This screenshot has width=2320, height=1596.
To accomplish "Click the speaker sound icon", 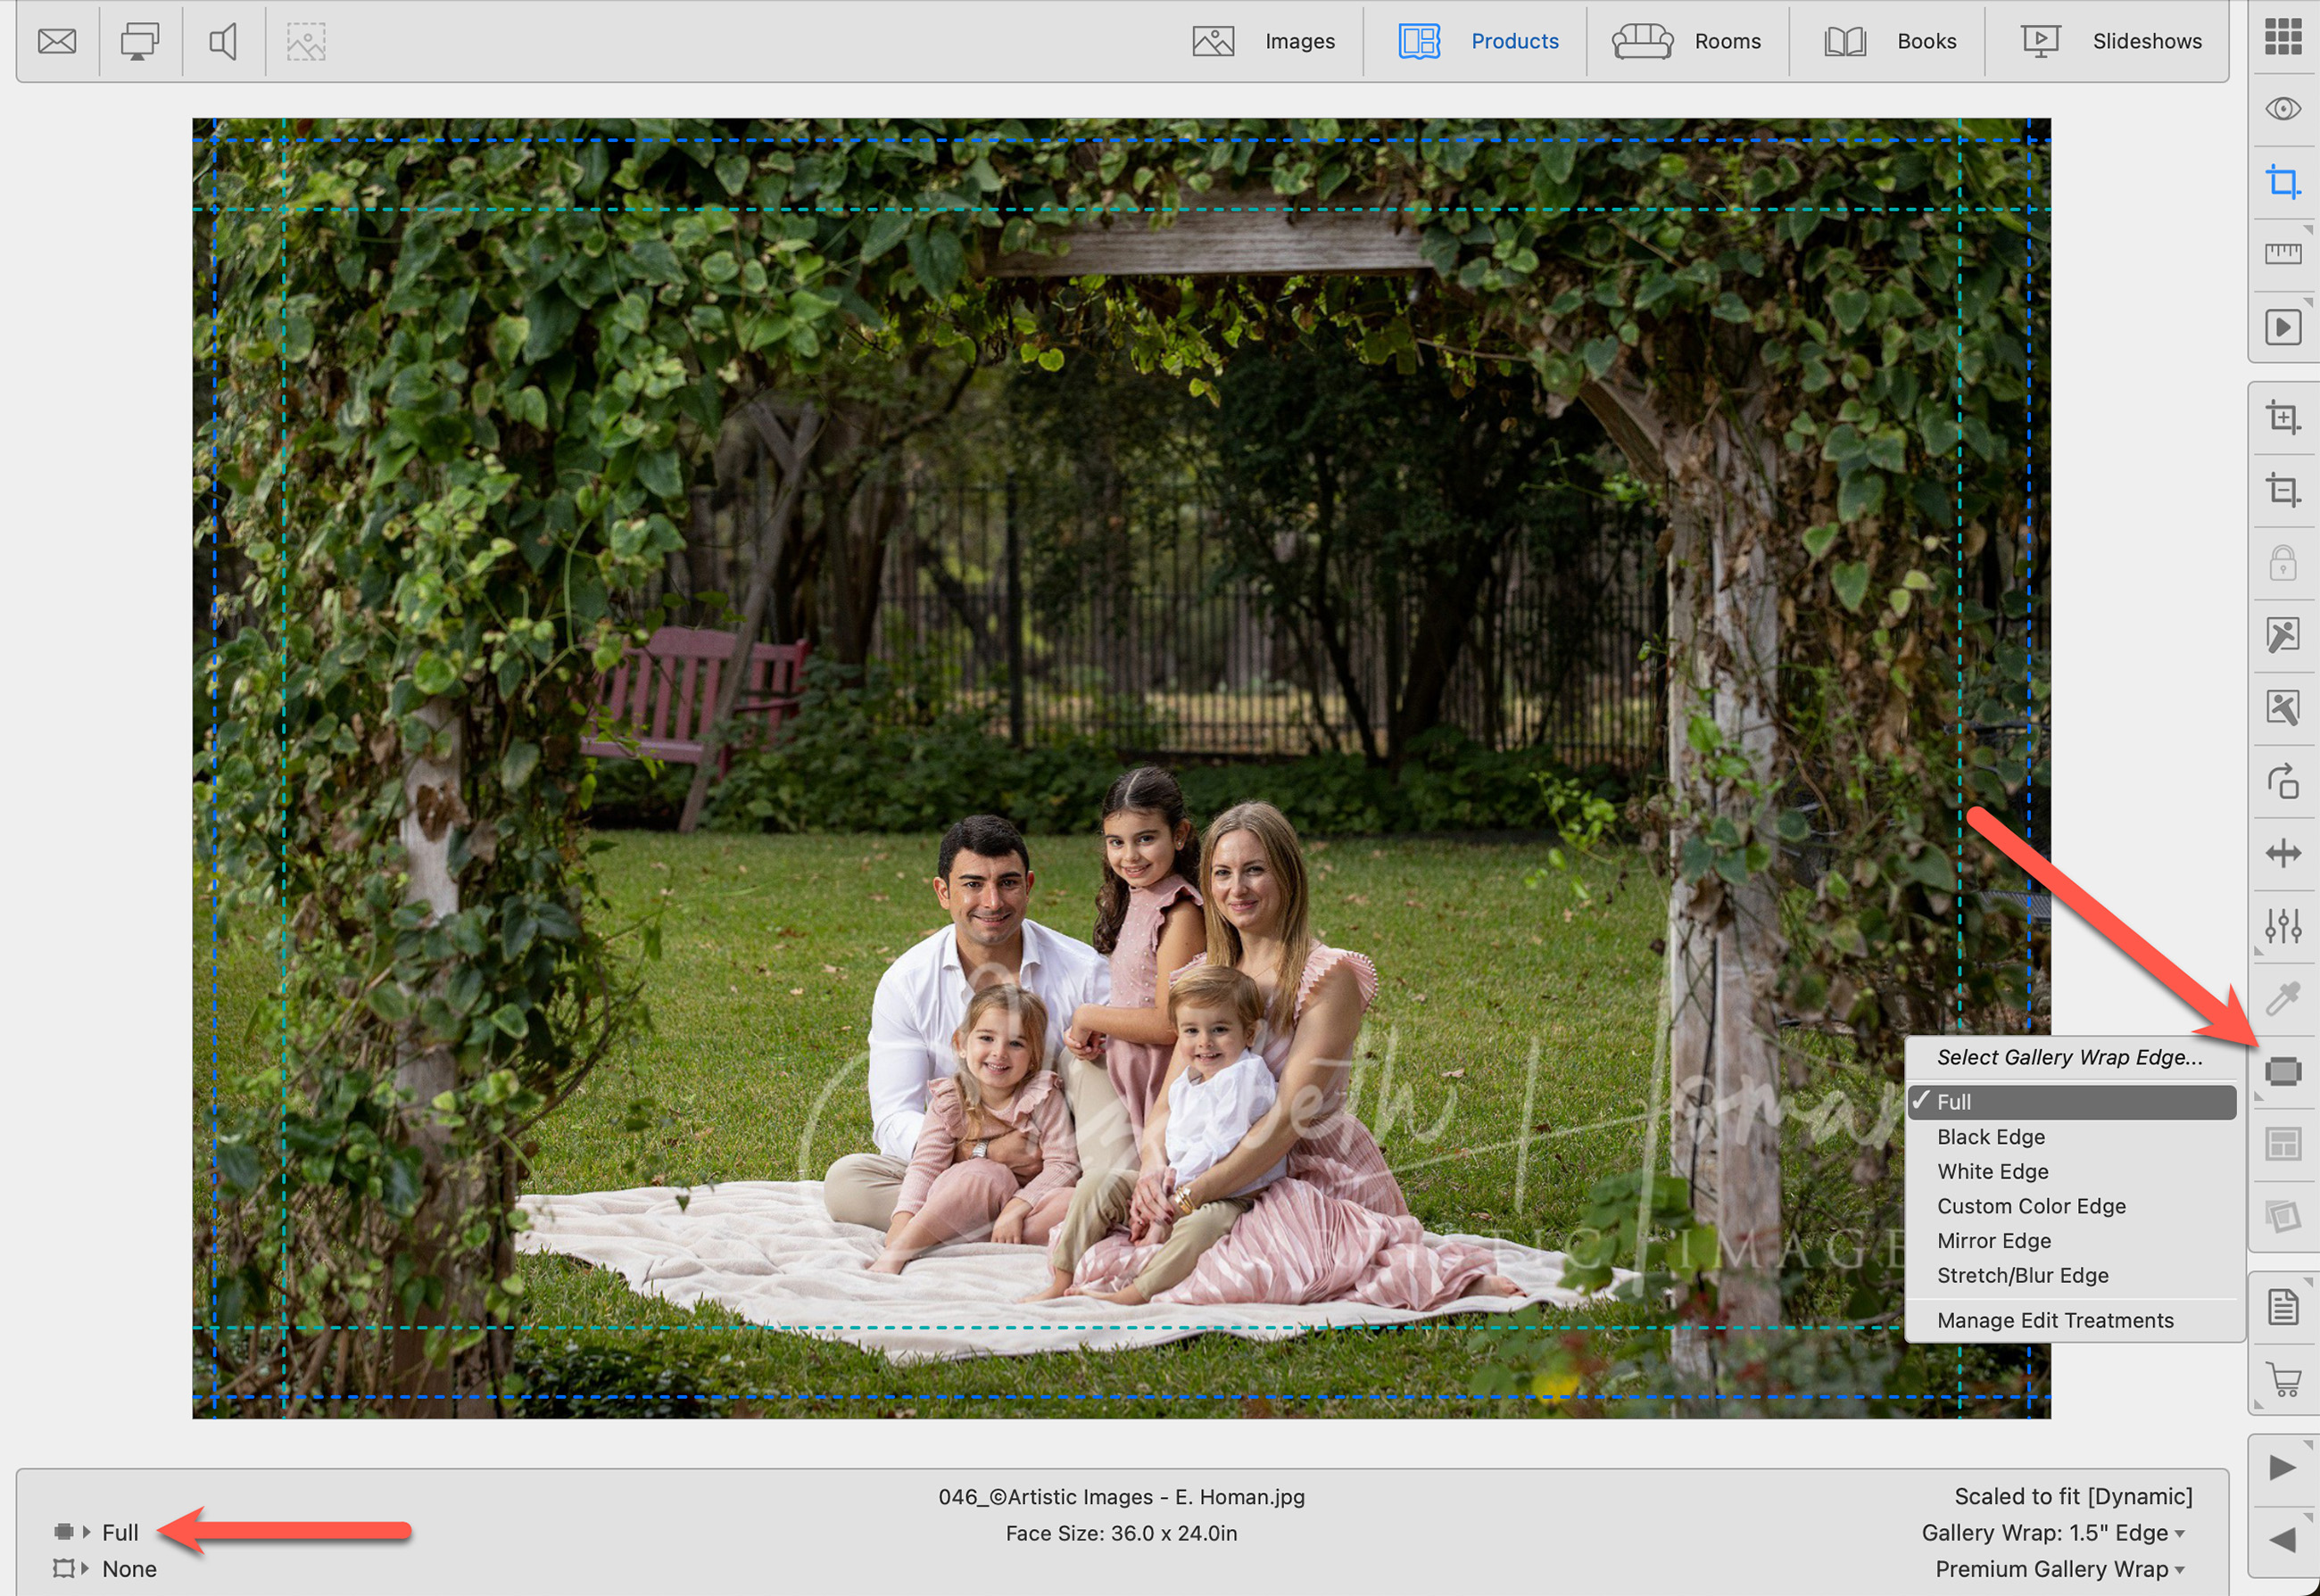I will click(x=222, y=41).
